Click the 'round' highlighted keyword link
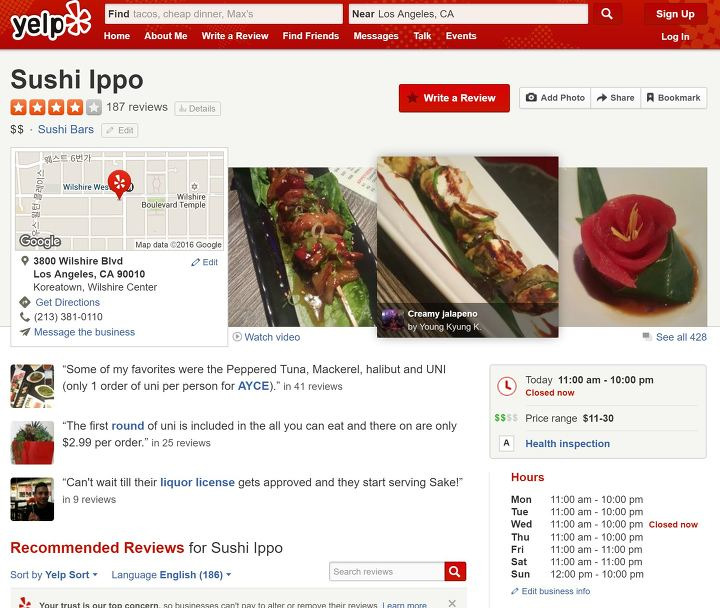720x608 pixels. [x=128, y=426]
